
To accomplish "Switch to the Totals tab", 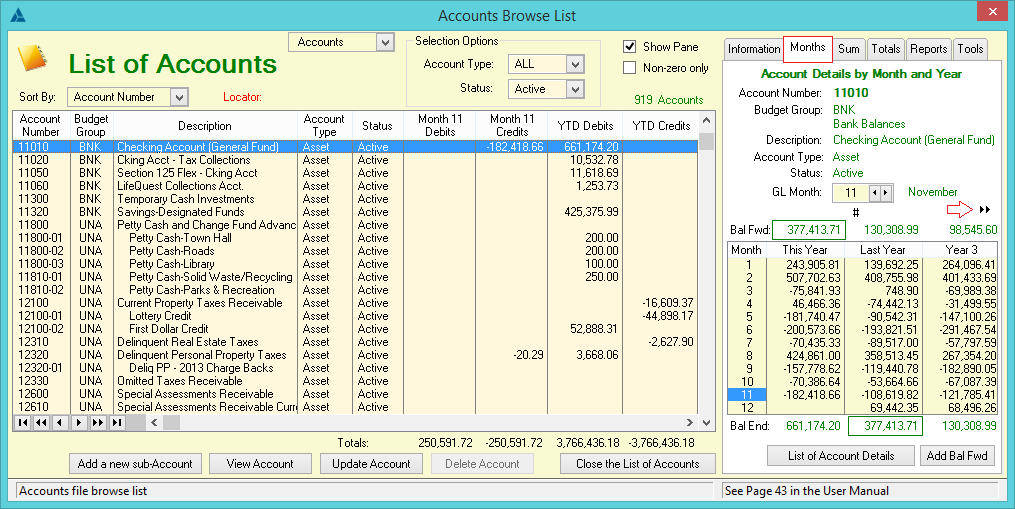I will tap(885, 49).
